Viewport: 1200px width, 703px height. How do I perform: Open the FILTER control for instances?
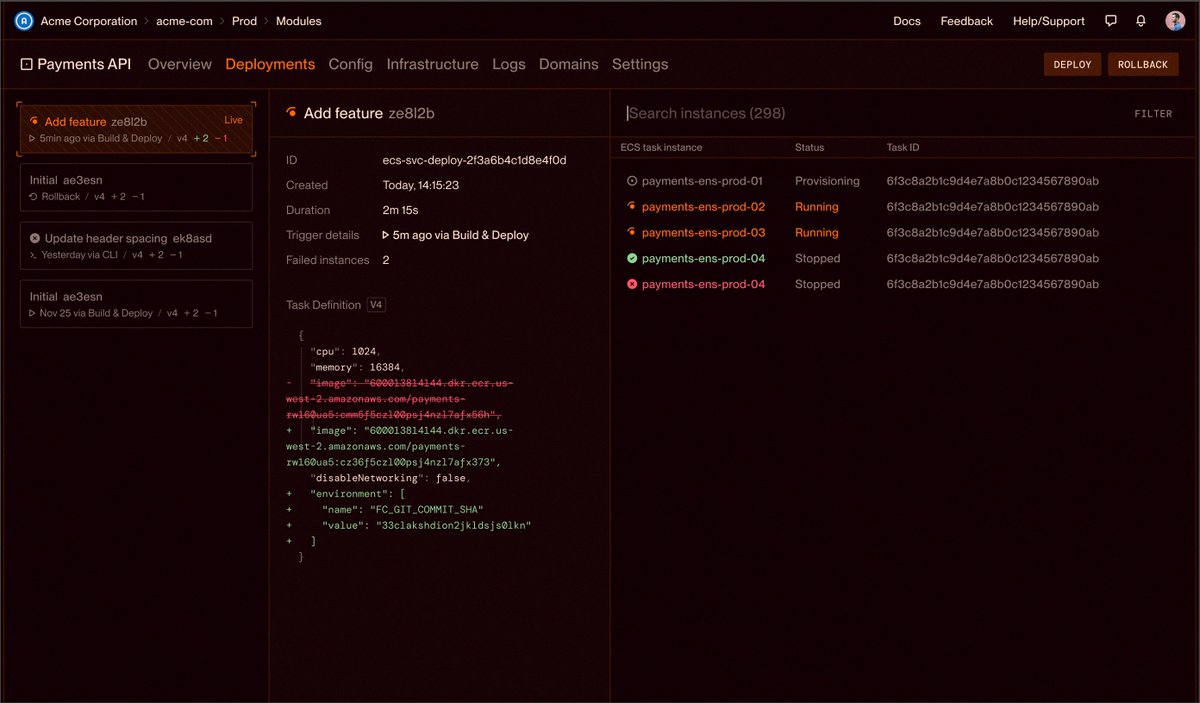coord(1153,114)
